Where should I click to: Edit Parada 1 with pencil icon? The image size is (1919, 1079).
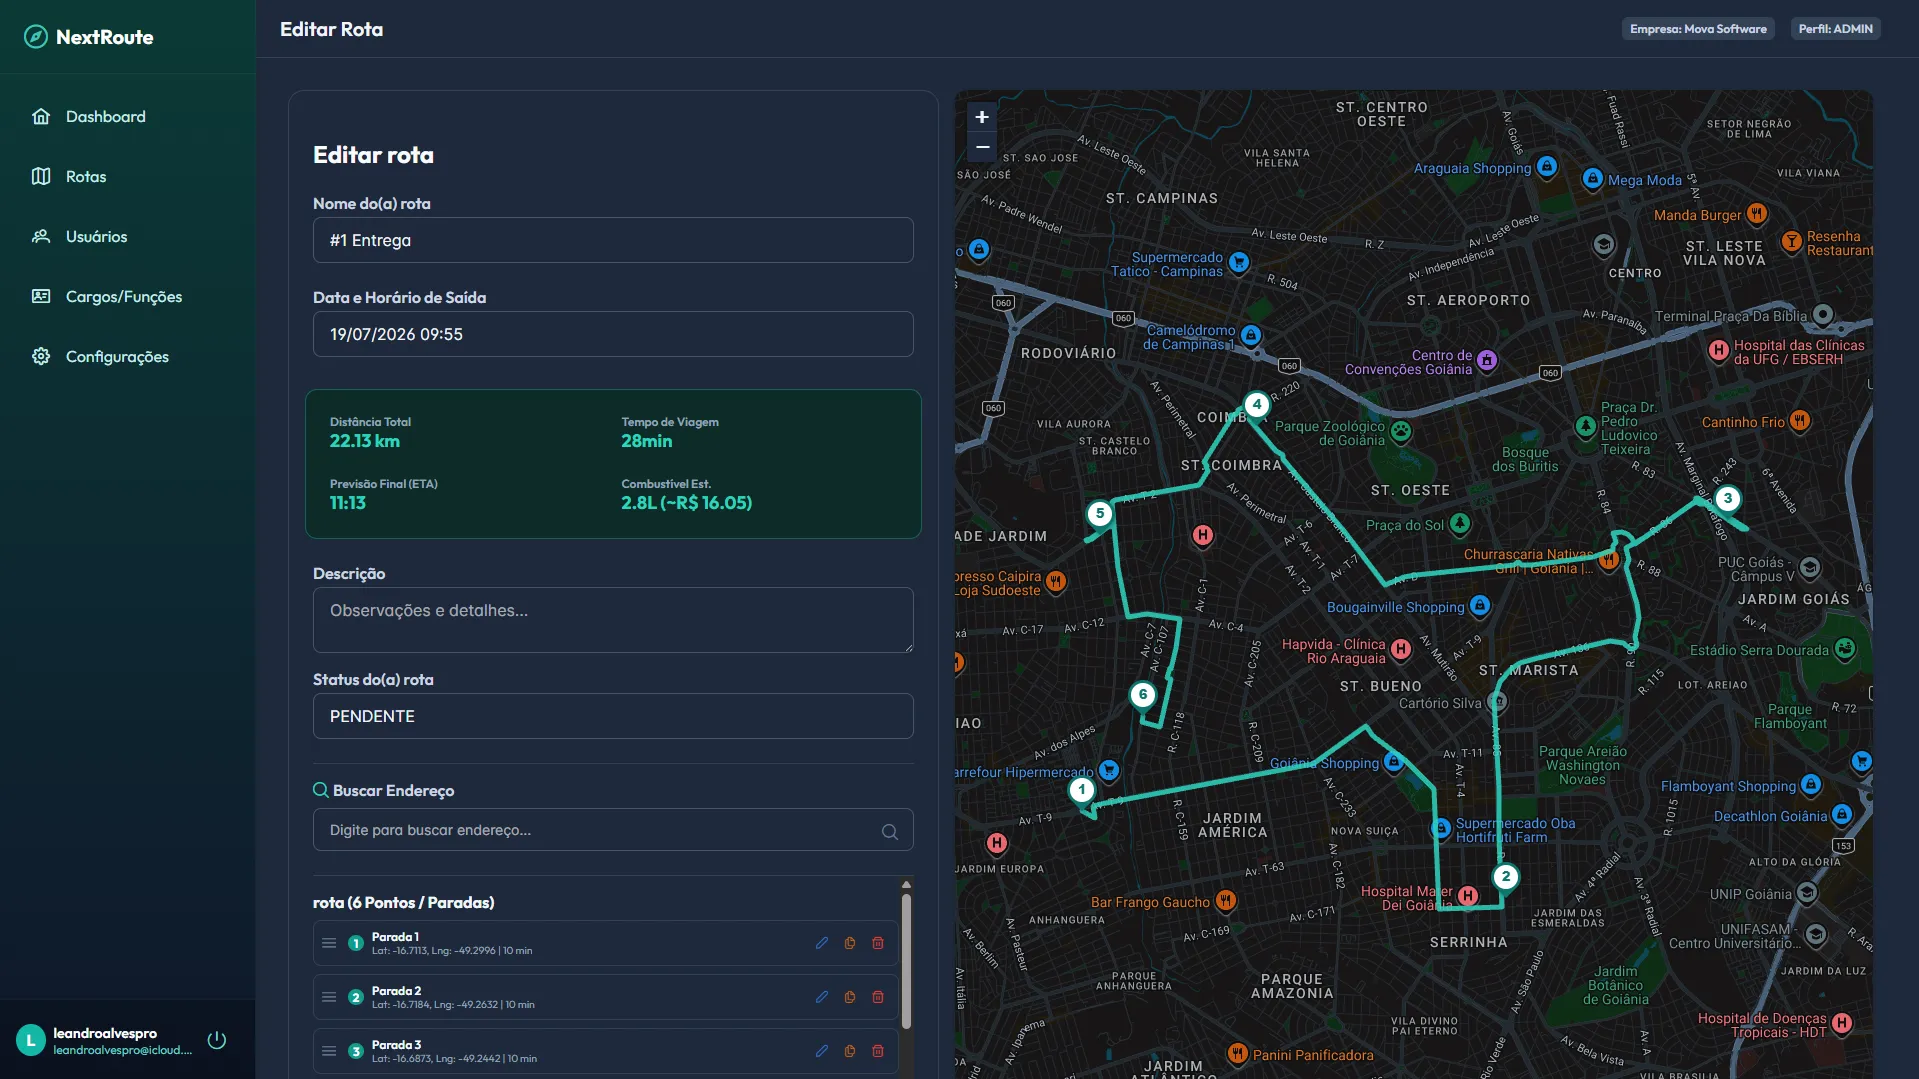(x=822, y=943)
